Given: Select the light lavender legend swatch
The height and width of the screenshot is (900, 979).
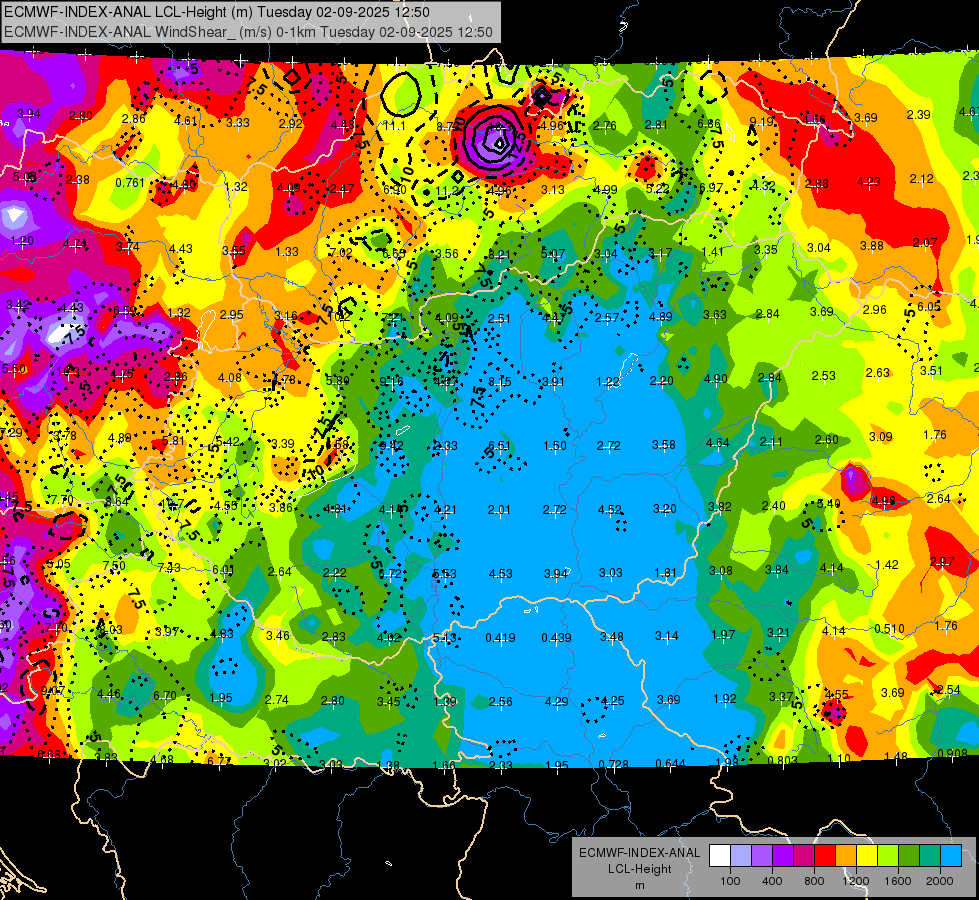Looking at the screenshot, I should (x=741, y=856).
